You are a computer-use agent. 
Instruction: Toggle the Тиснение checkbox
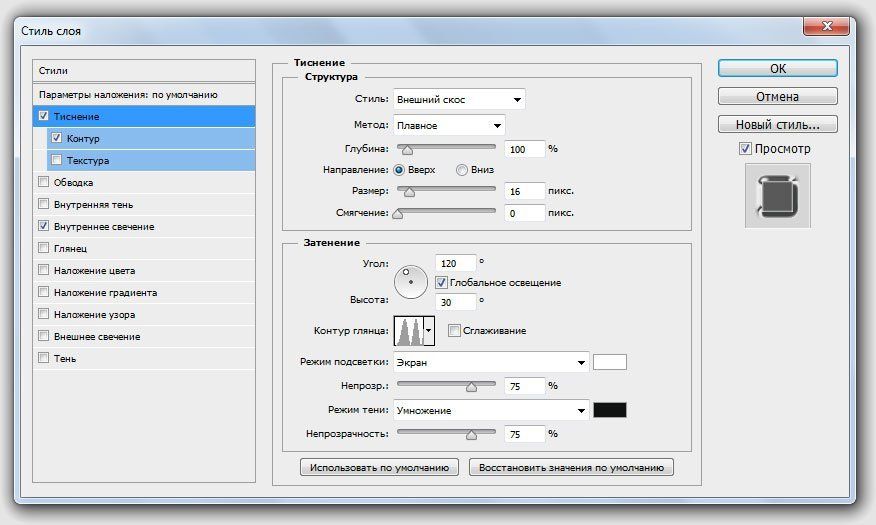click(x=44, y=116)
